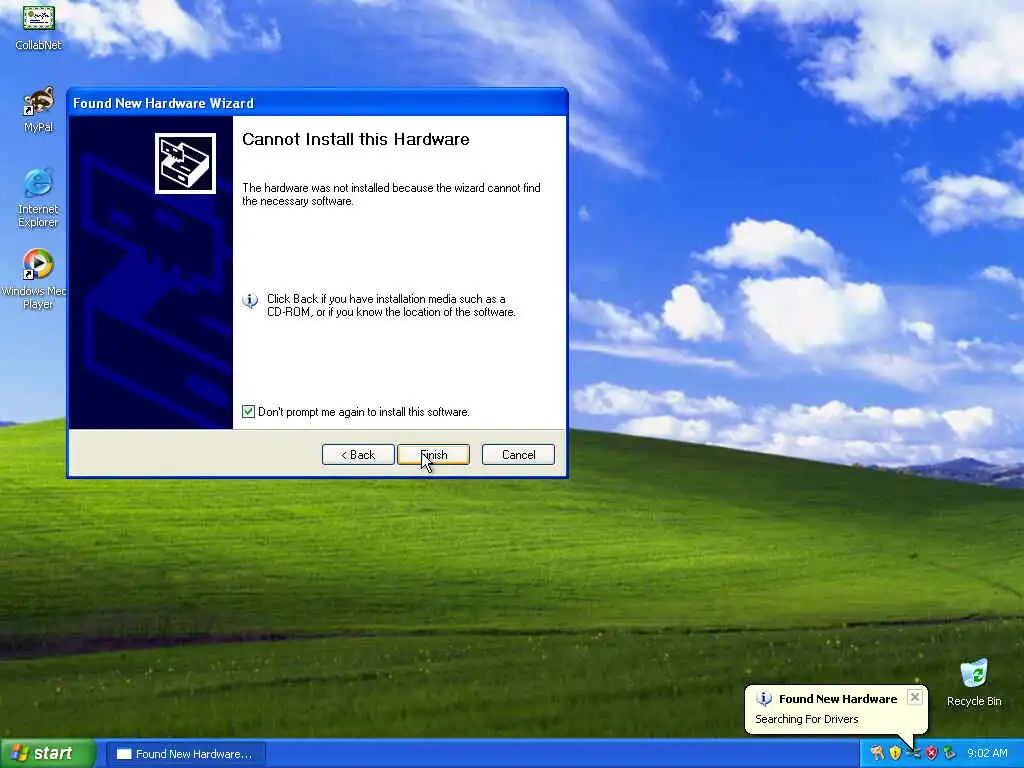This screenshot has height=768, width=1024.
Task: Click the Searching For Drivers balloon text
Action: (x=807, y=719)
